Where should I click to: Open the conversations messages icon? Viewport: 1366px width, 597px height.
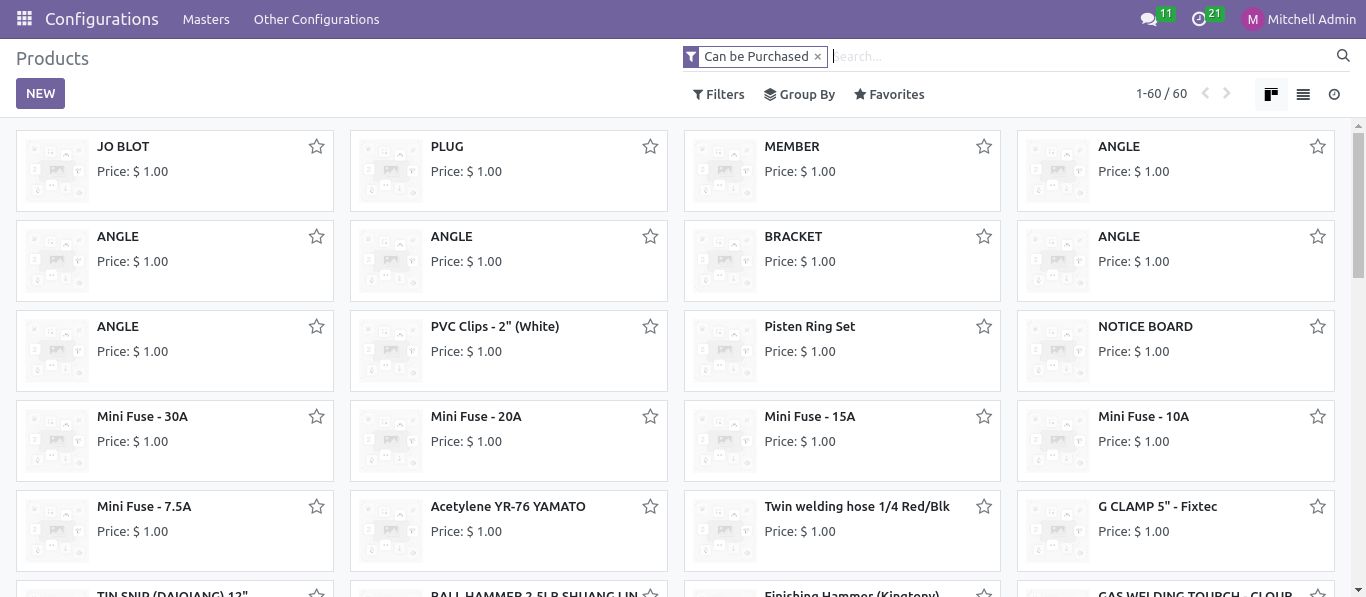pyautogui.click(x=1149, y=19)
